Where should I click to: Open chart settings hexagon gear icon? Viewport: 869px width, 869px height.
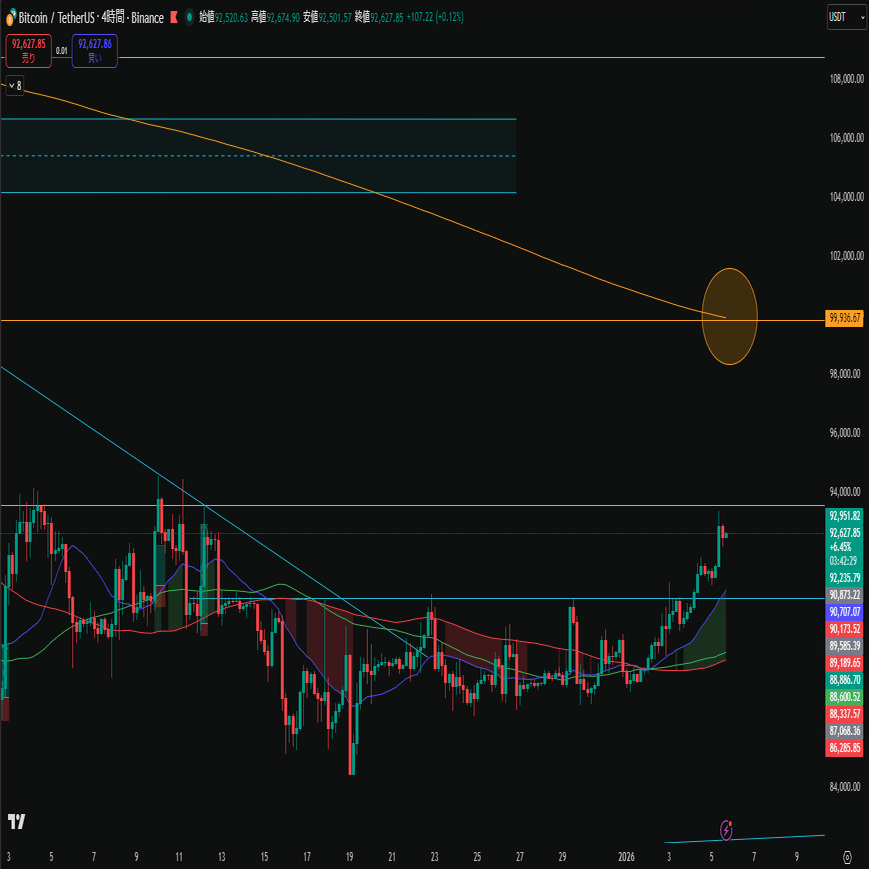[x=847, y=857]
